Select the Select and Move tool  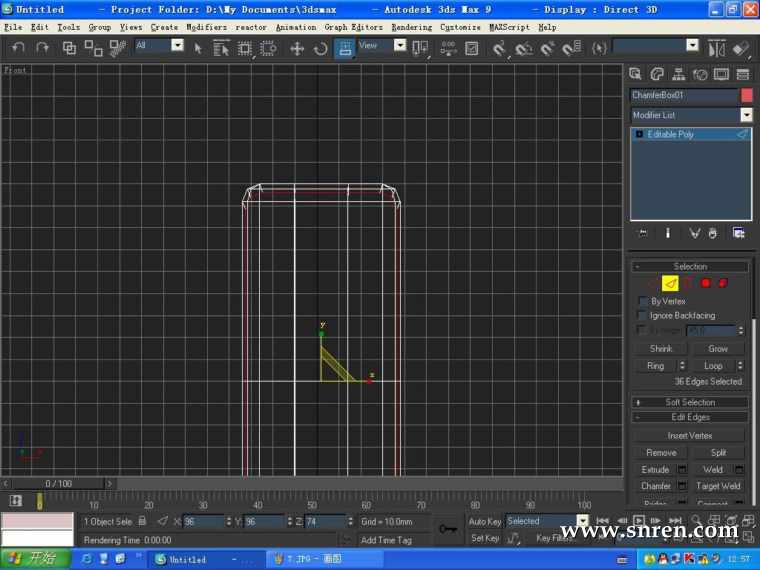[x=297, y=48]
